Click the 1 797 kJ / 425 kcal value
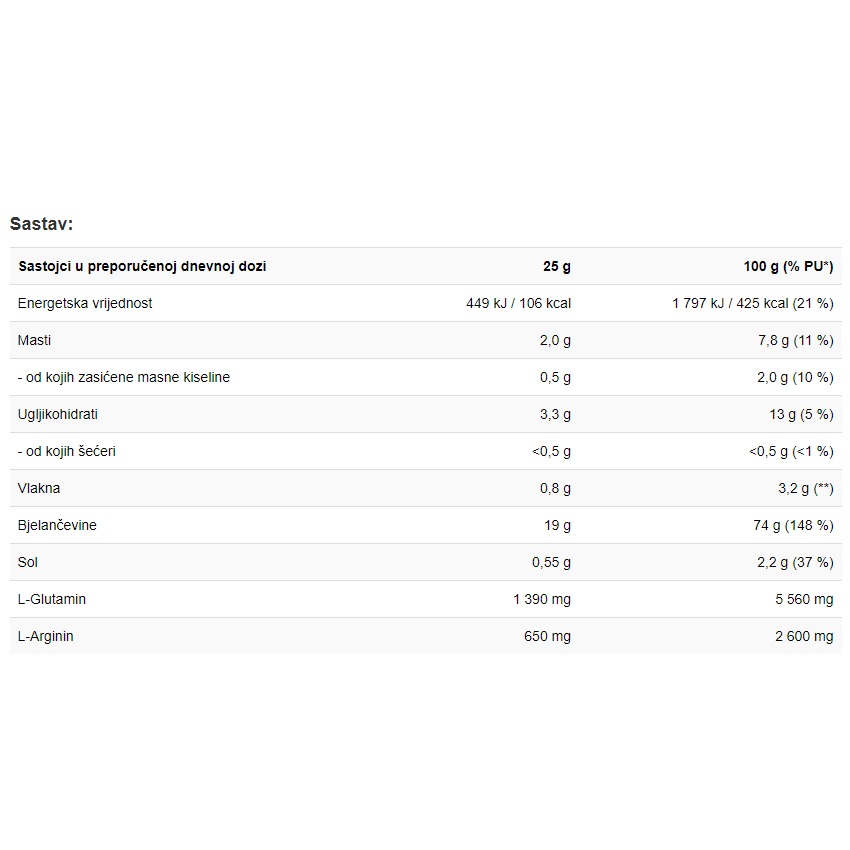This screenshot has width=850, height=850. [x=752, y=303]
